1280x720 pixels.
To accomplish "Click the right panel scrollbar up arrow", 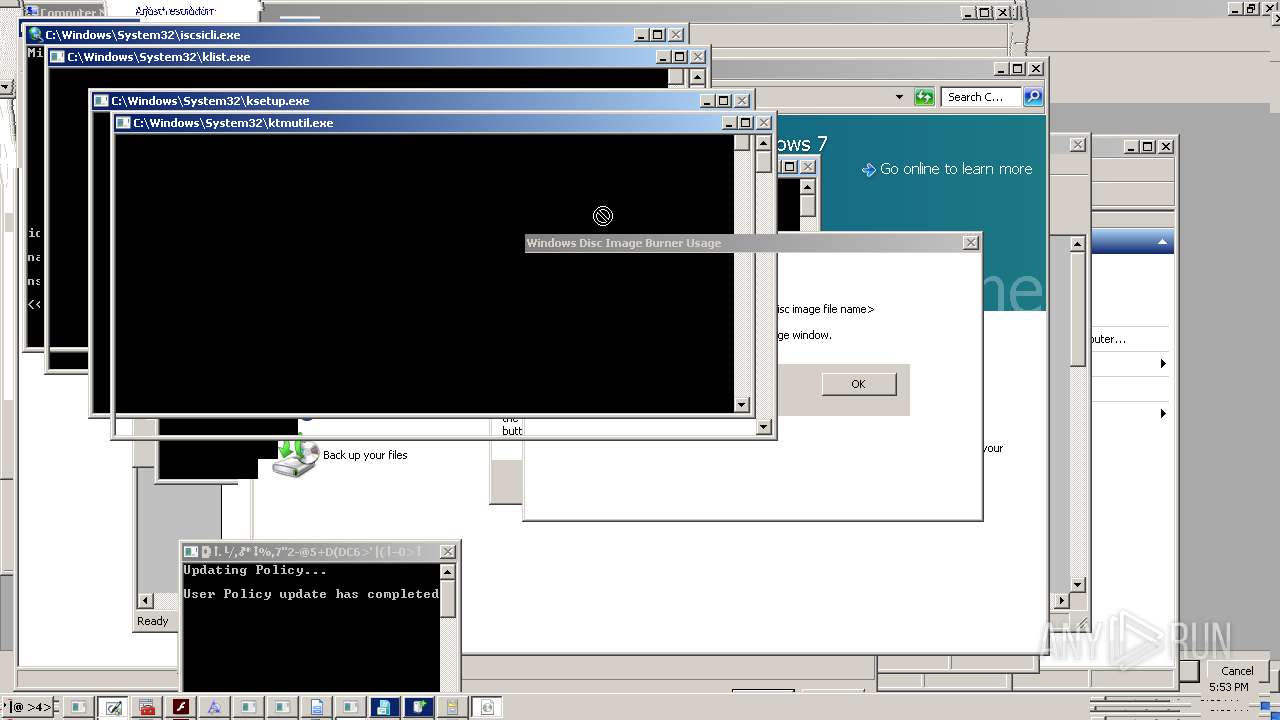I will click(1077, 244).
